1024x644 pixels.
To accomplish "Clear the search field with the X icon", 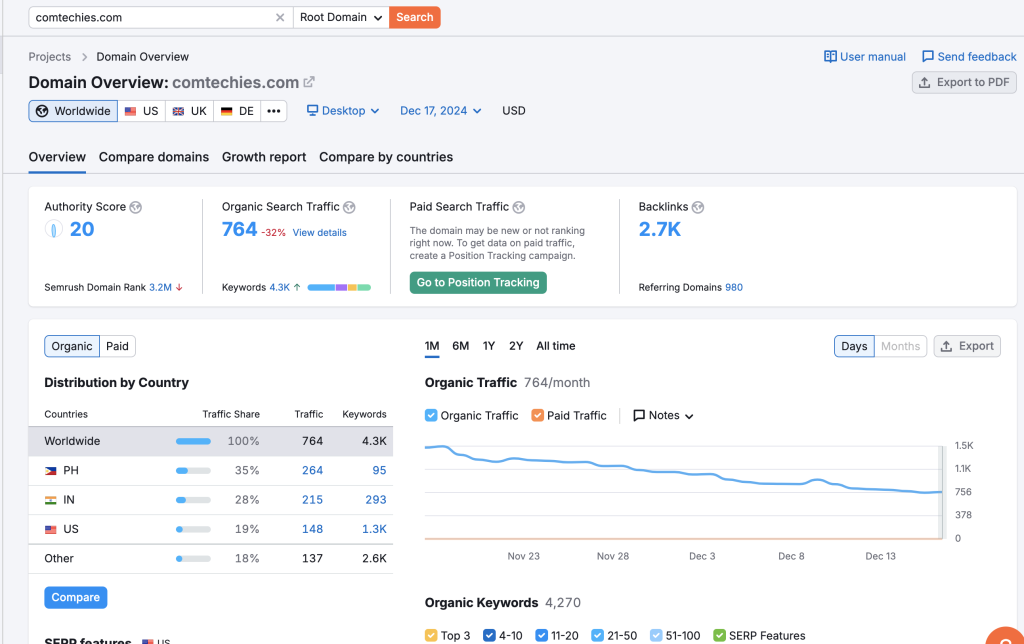I will pyautogui.click(x=279, y=17).
